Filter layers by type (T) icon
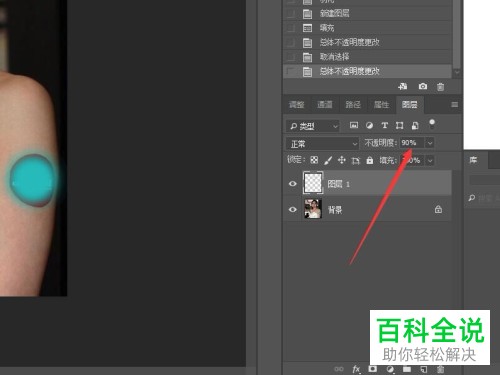This screenshot has height=375, width=500. click(x=384, y=125)
